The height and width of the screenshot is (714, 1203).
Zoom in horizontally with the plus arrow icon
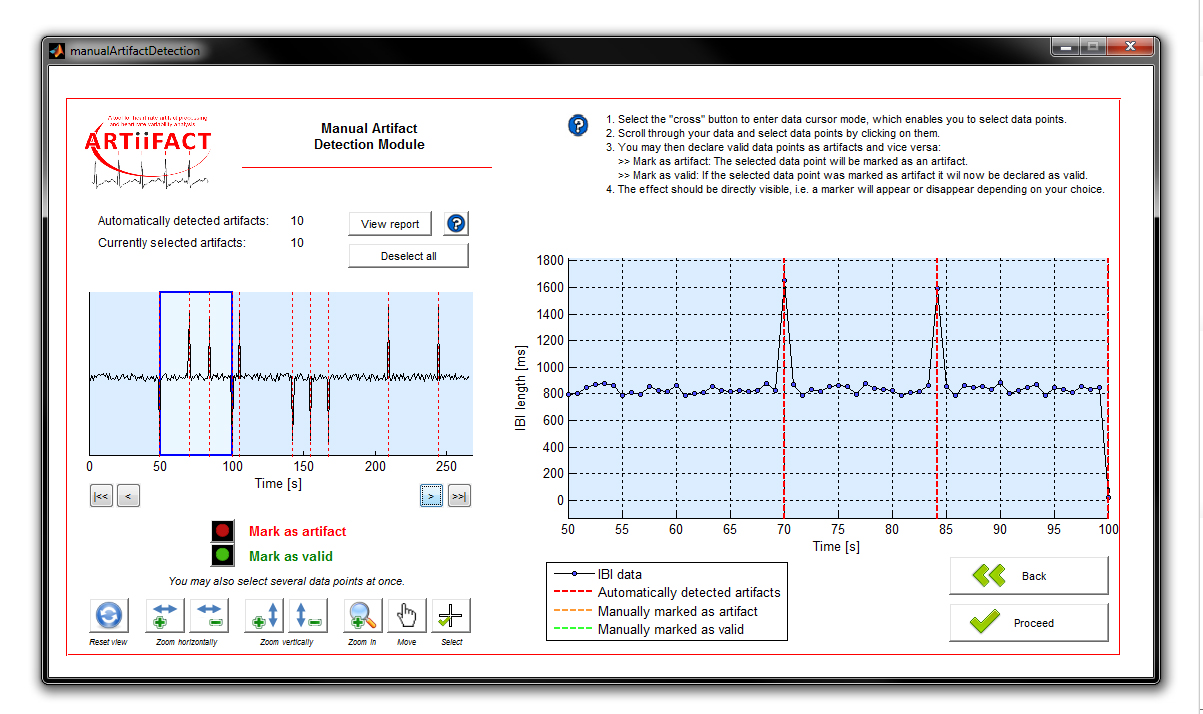click(x=165, y=616)
